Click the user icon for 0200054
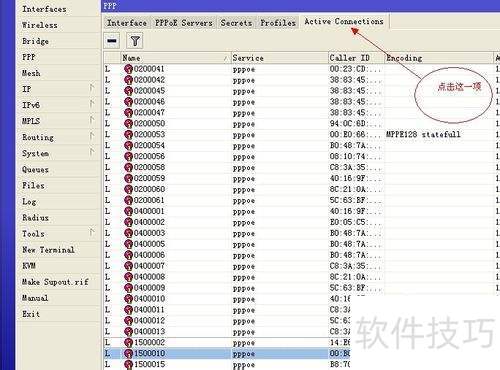This screenshot has height=370, width=500. pyautogui.click(x=128, y=146)
